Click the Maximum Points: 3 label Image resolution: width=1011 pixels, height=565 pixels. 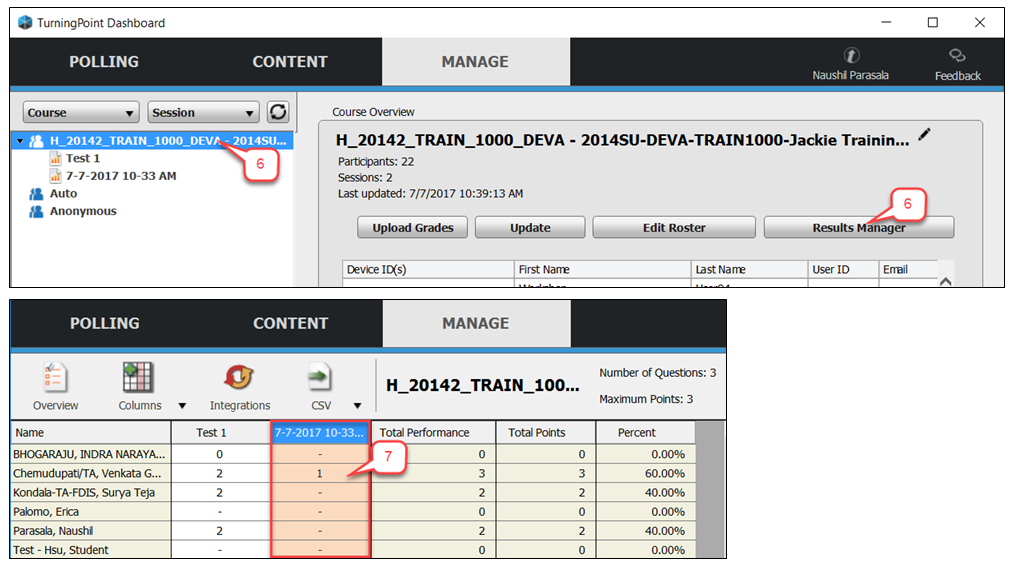click(646, 399)
